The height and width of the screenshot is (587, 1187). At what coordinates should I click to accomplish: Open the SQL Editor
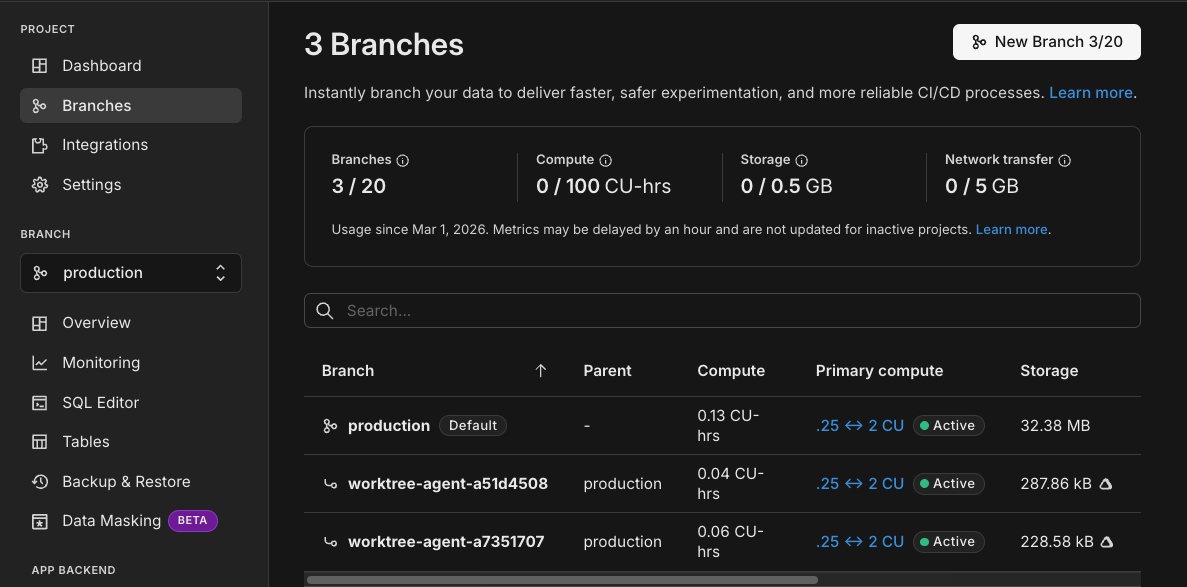click(x=131, y=402)
